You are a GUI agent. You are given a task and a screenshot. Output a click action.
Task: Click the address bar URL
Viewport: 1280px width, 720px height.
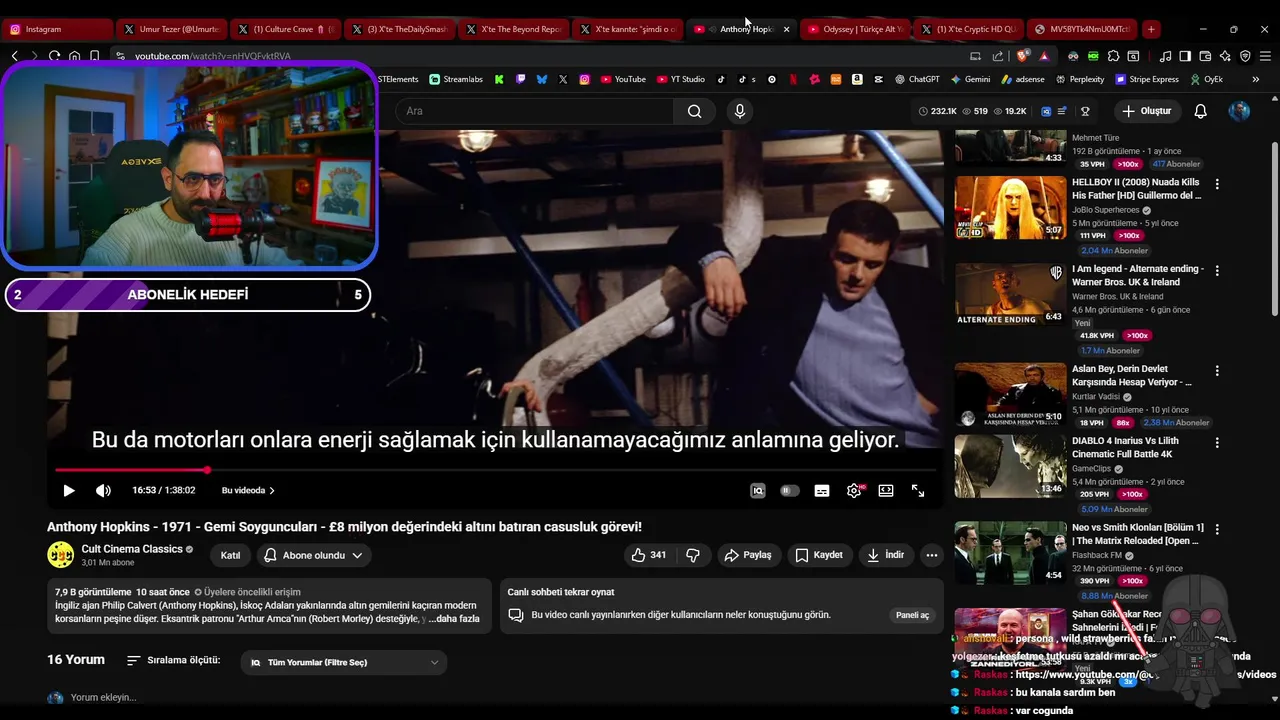(213, 56)
